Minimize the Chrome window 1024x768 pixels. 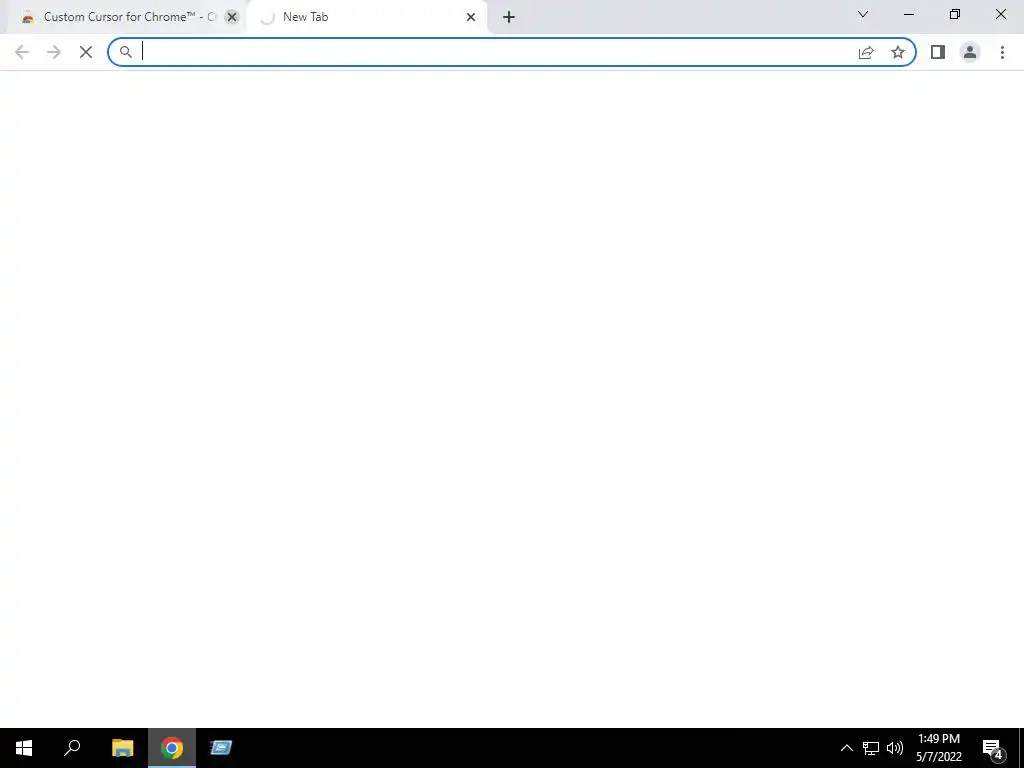909,14
